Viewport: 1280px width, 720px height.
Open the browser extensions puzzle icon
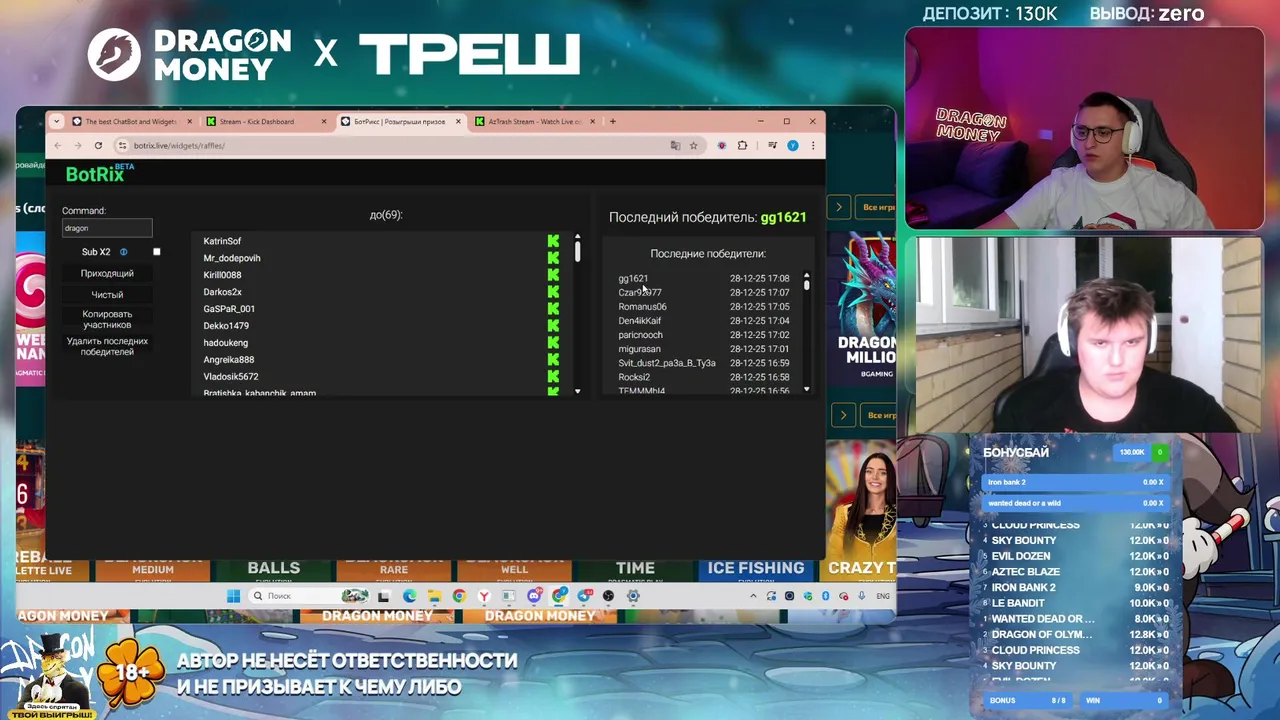pyautogui.click(x=742, y=145)
